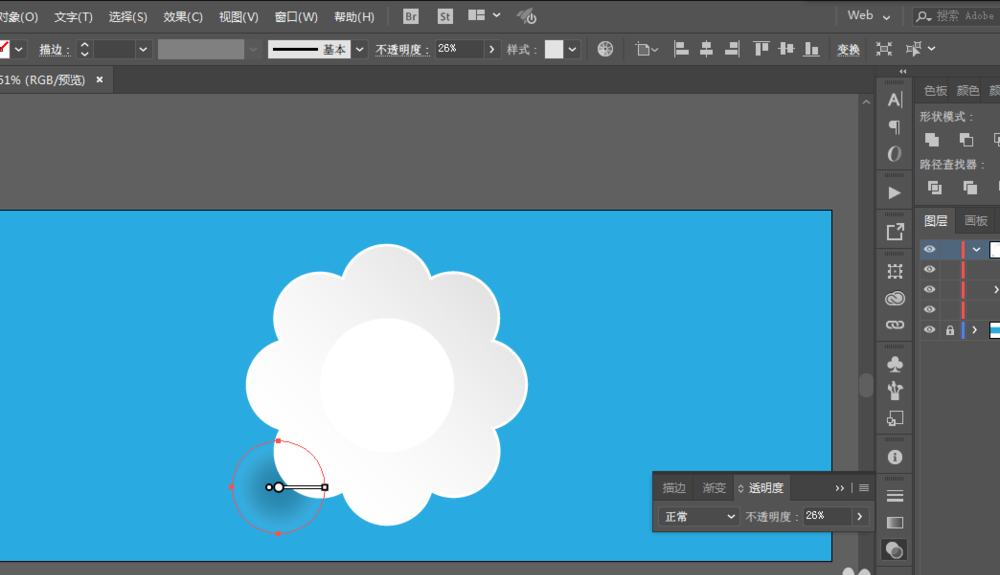
Task: Click the 样式 white style swatch
Action: click(554, 49)
